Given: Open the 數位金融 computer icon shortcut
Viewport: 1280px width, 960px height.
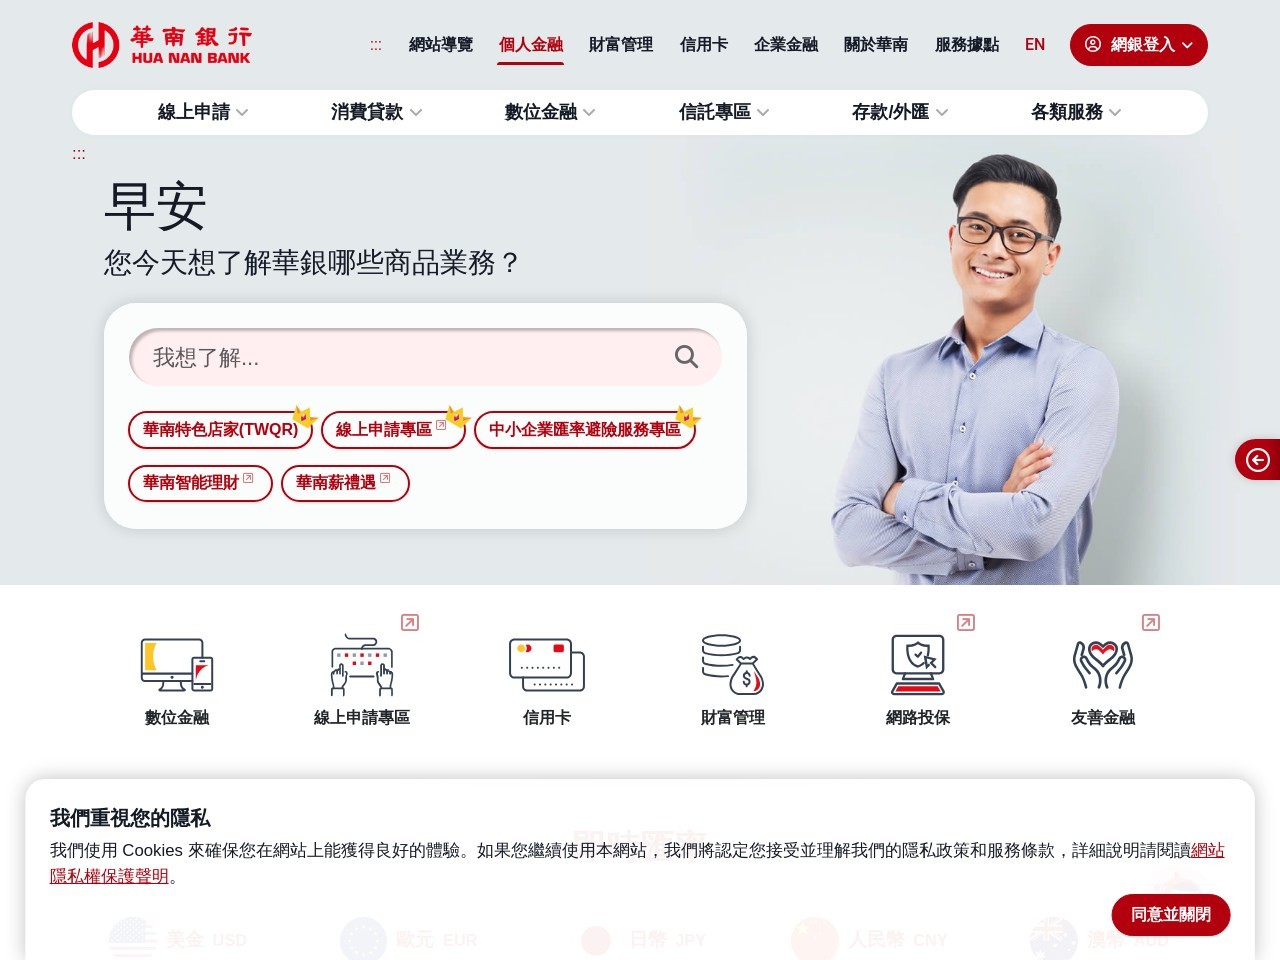Looking at the screenshot, I should tap(177, 665).
